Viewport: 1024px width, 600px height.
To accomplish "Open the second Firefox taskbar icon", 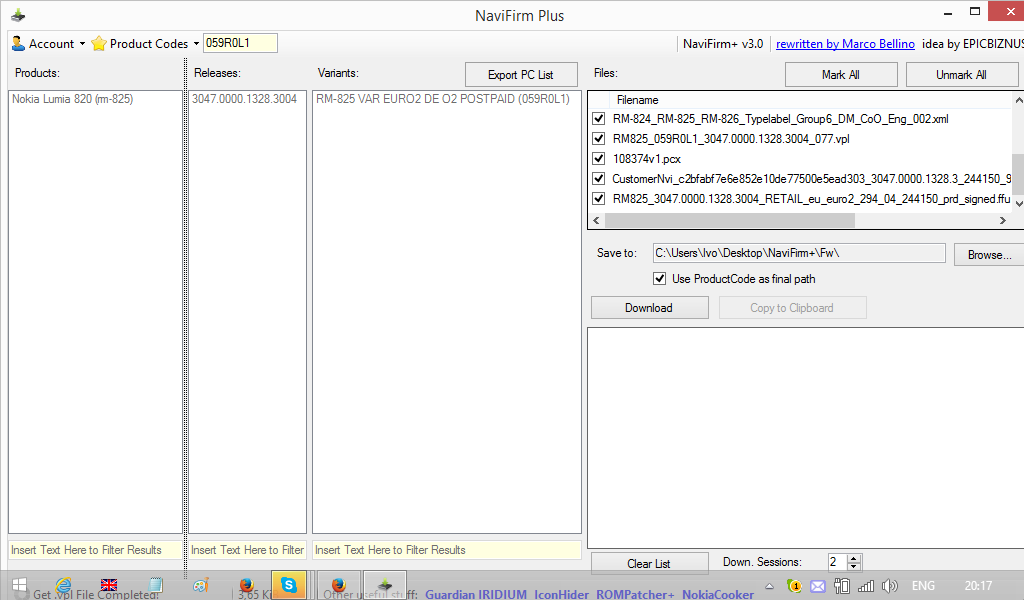I will pyautogui.click(x=338, y=585).
